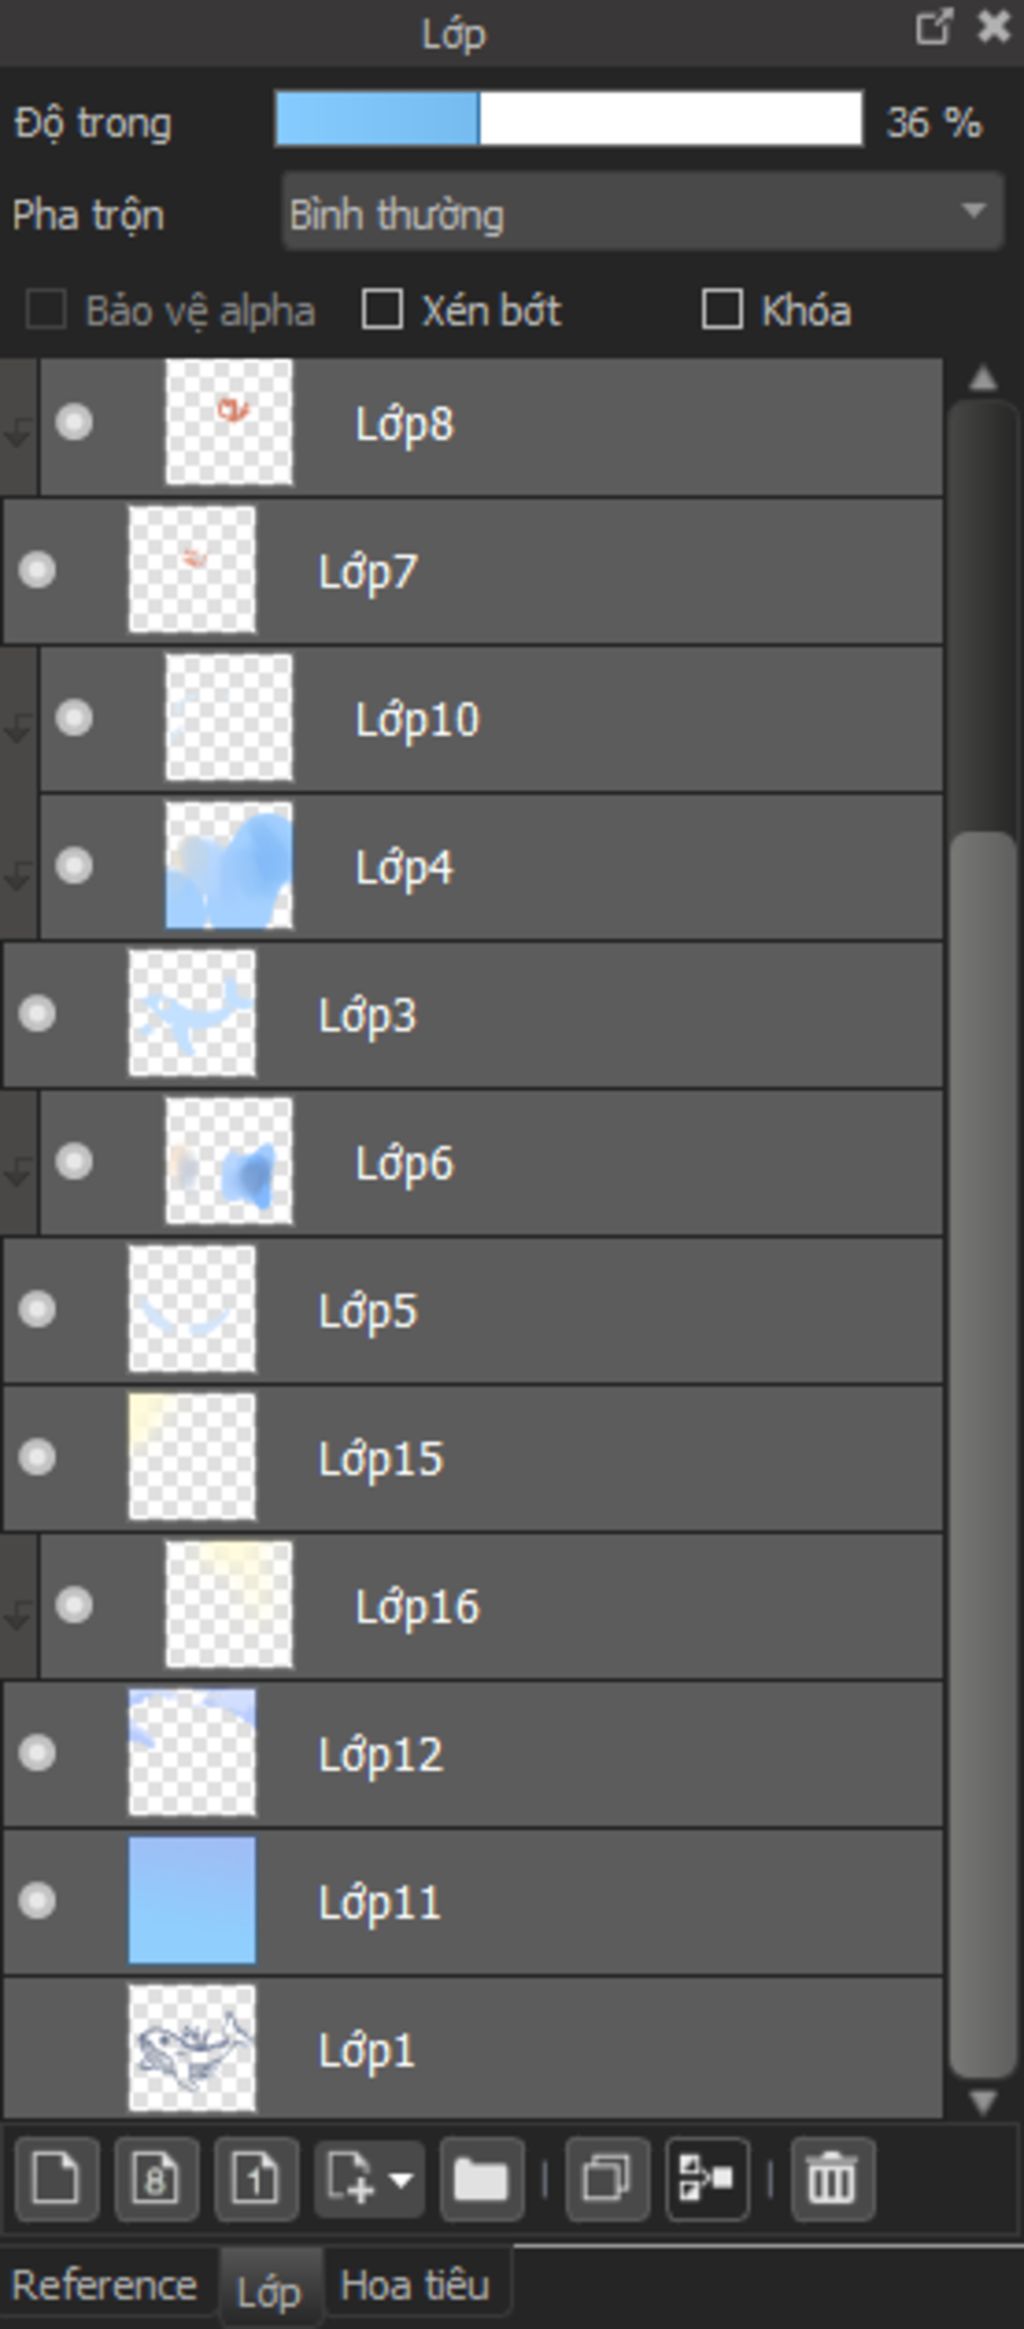The height and width of the screenshot is (2329, 1024).
Task: Toggle visibility of Lớp11 layer
Action: 38,1900
